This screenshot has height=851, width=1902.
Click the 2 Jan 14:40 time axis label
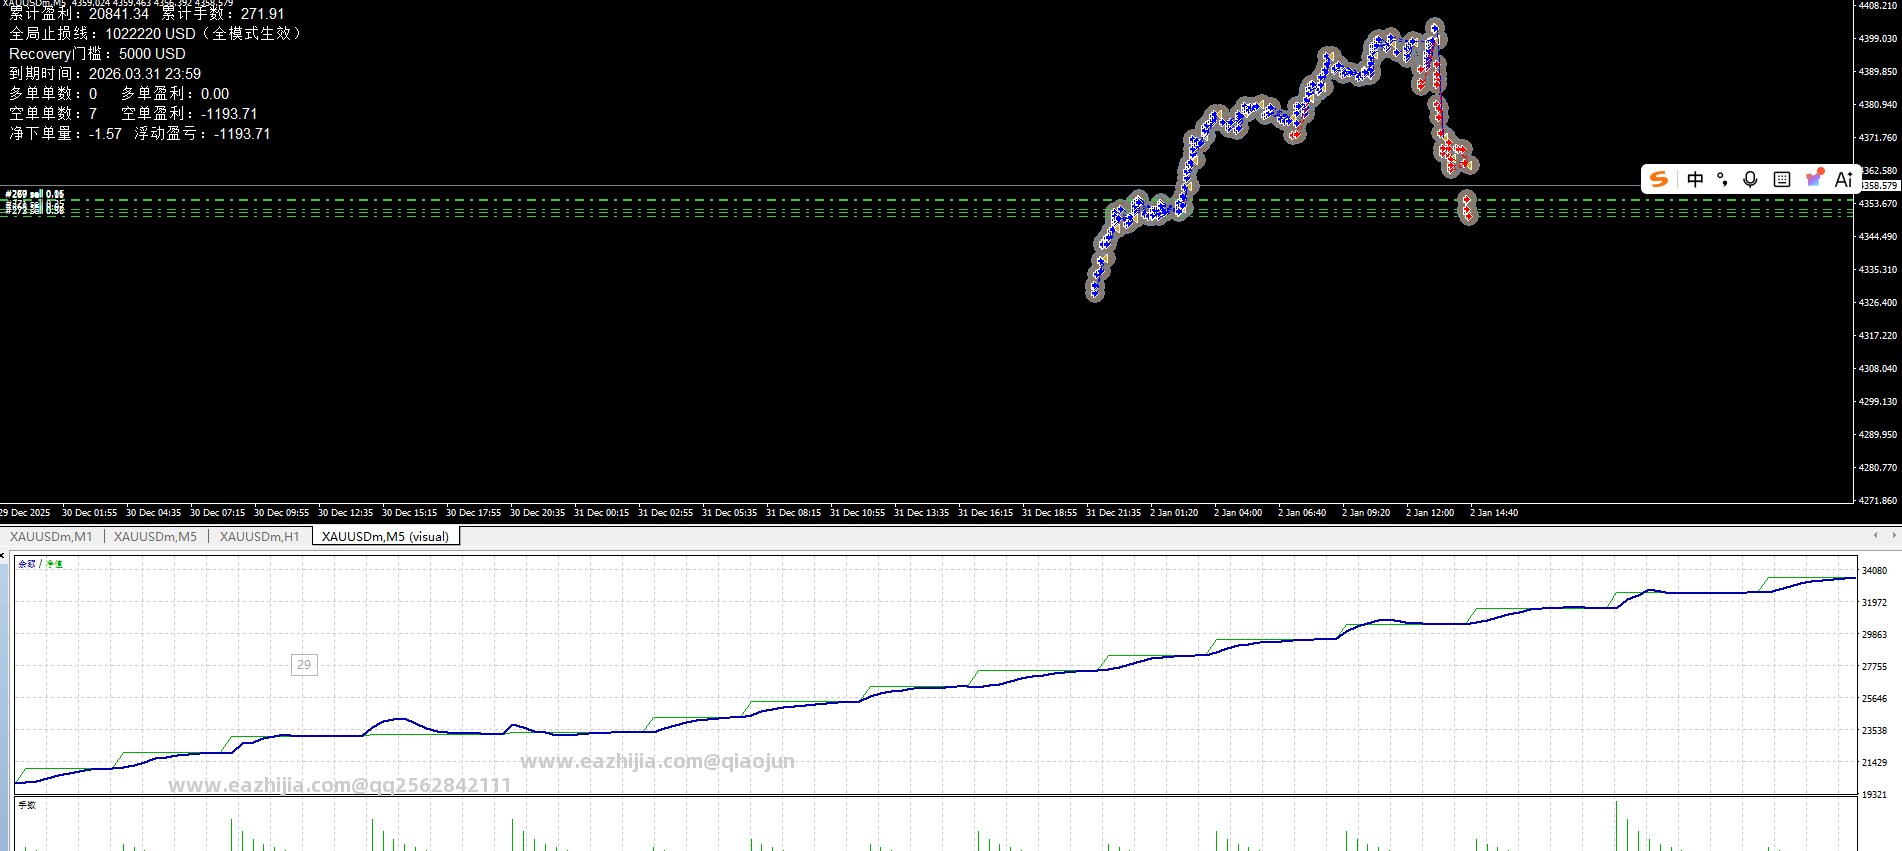1494,513
